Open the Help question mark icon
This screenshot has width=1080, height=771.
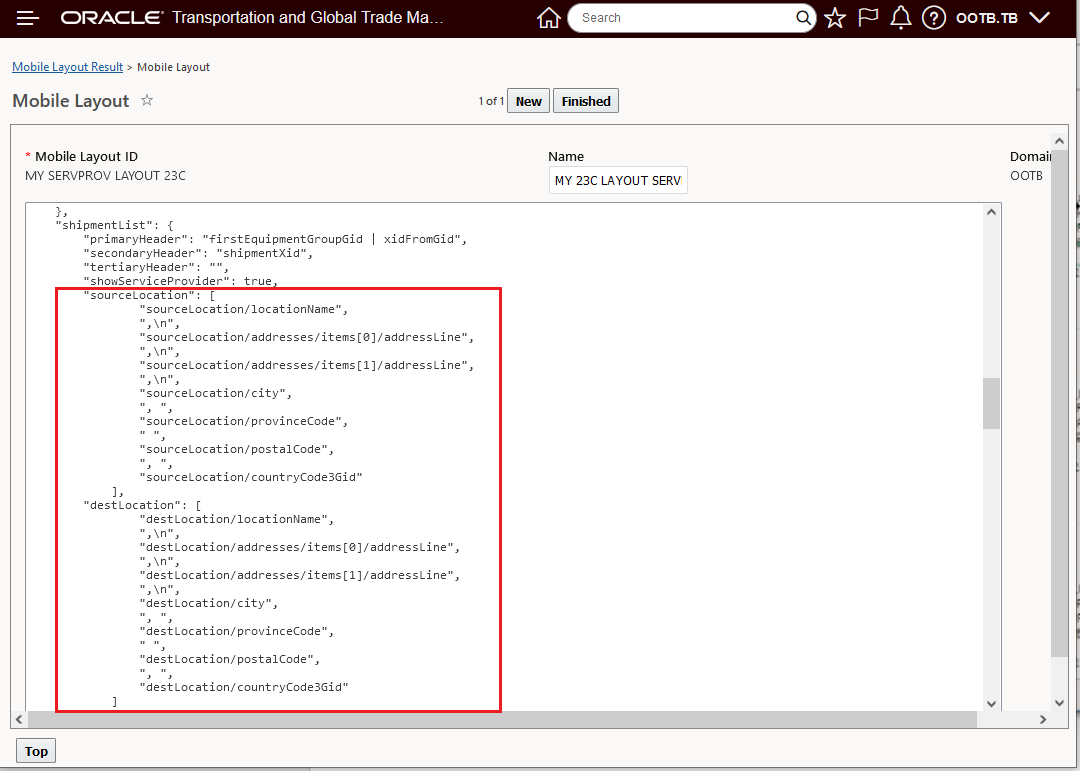pos(933,18)
